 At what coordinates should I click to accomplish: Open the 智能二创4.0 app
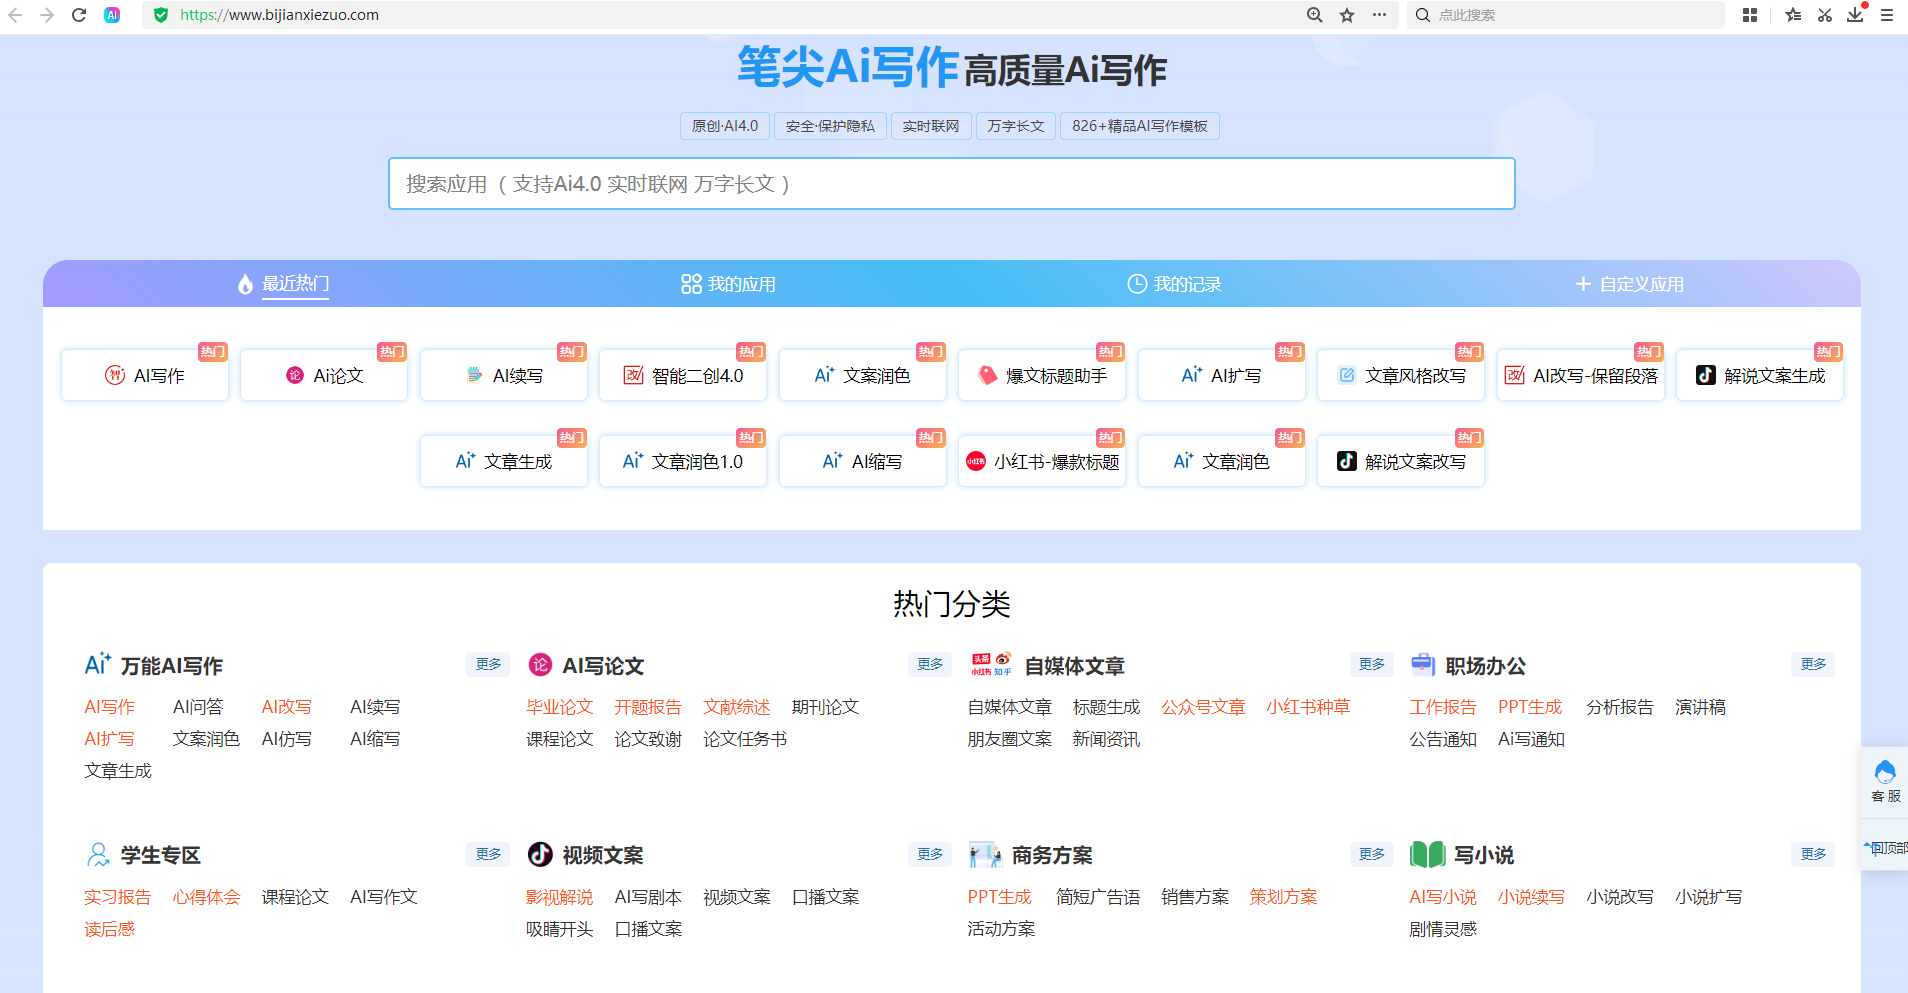coord(682,374)
